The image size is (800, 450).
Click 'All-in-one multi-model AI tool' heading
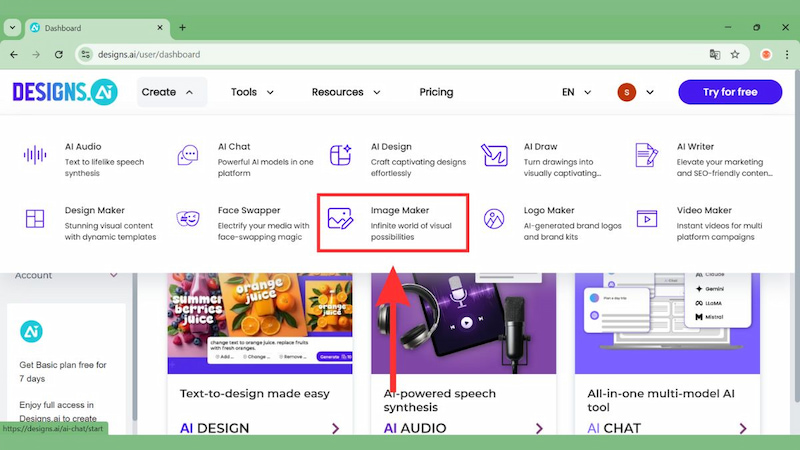[661, 400]
